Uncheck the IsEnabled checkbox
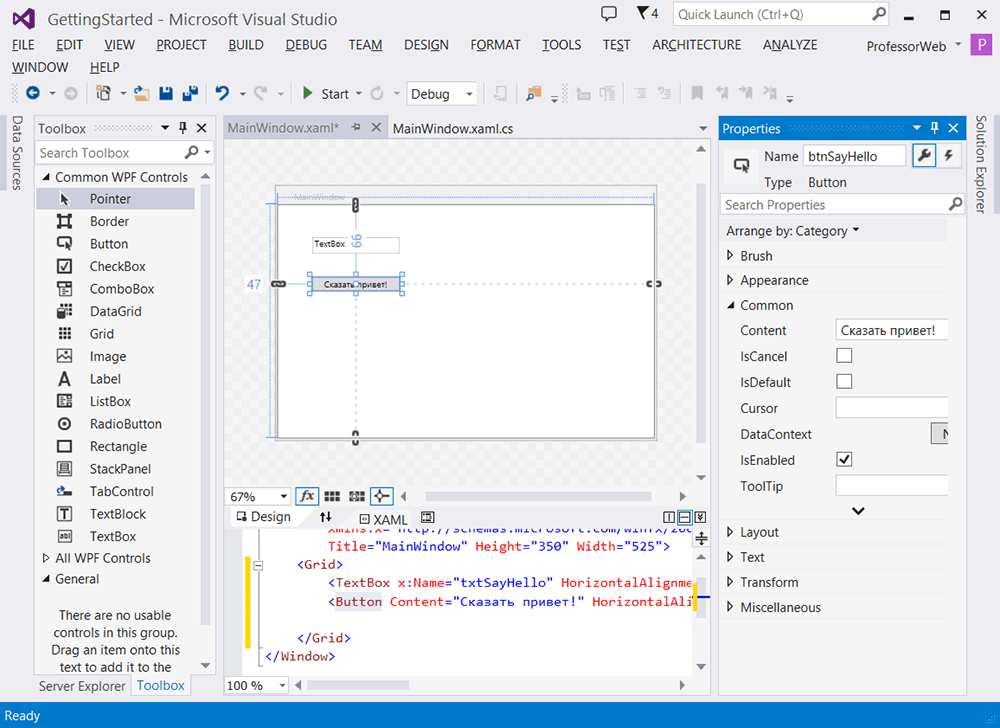The image size is (1000, 728). pyautogui.click(x=844, y=459)
